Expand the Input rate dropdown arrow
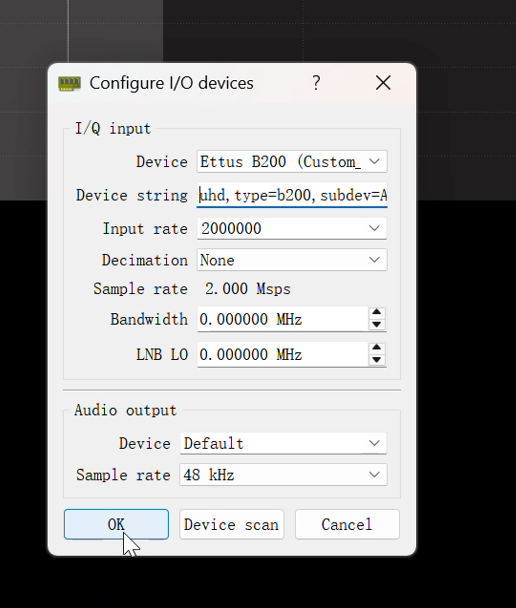This screenshot has height=608, width=516. tap(374, 228)
